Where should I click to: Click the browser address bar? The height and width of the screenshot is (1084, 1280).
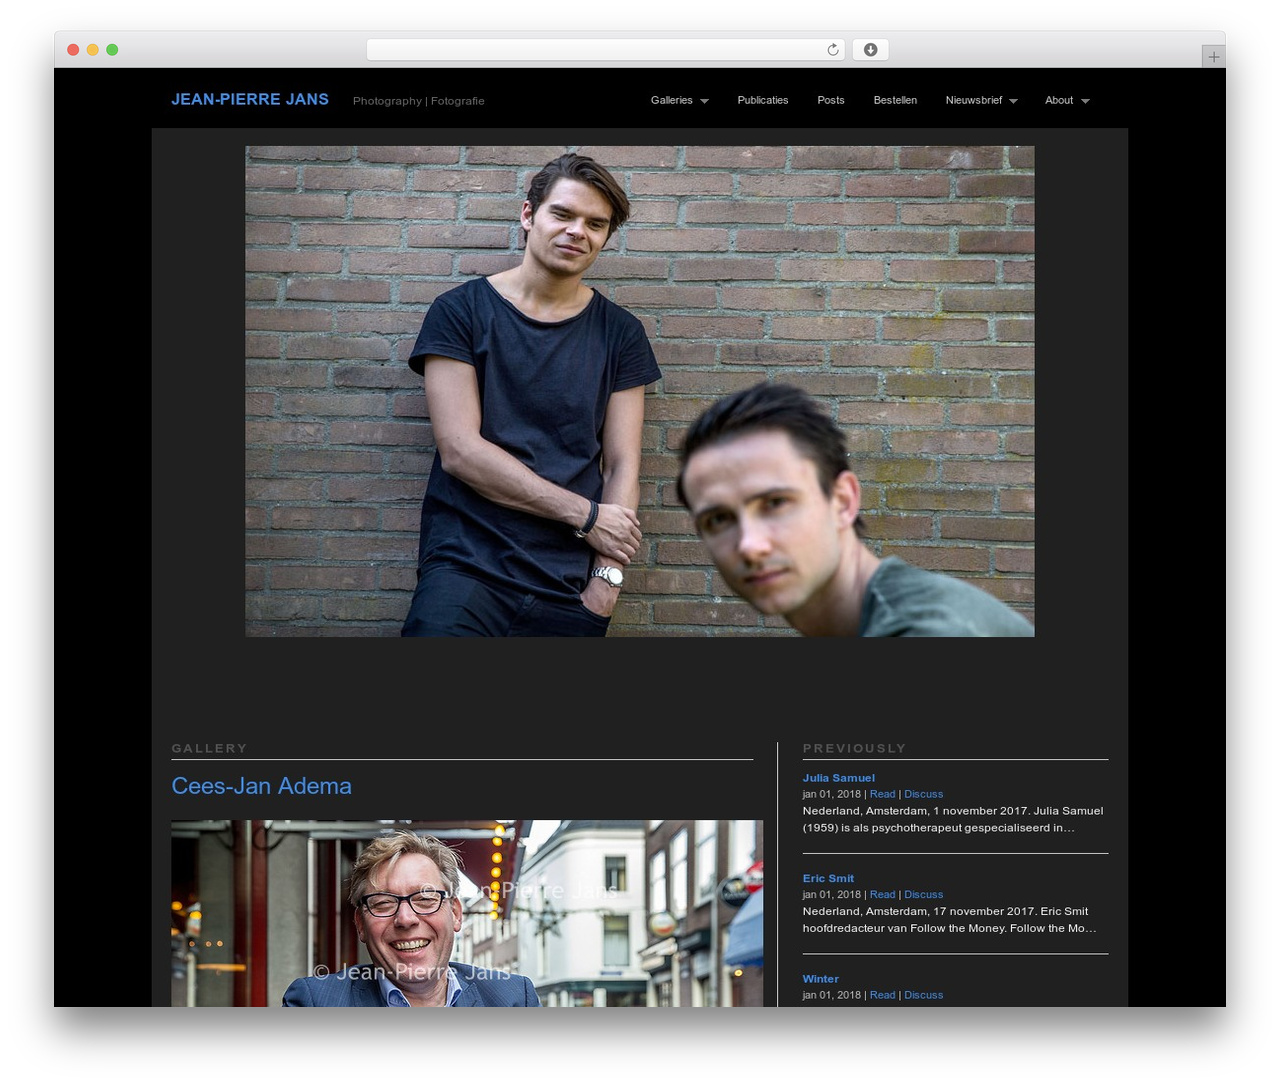tap(606, 50)
